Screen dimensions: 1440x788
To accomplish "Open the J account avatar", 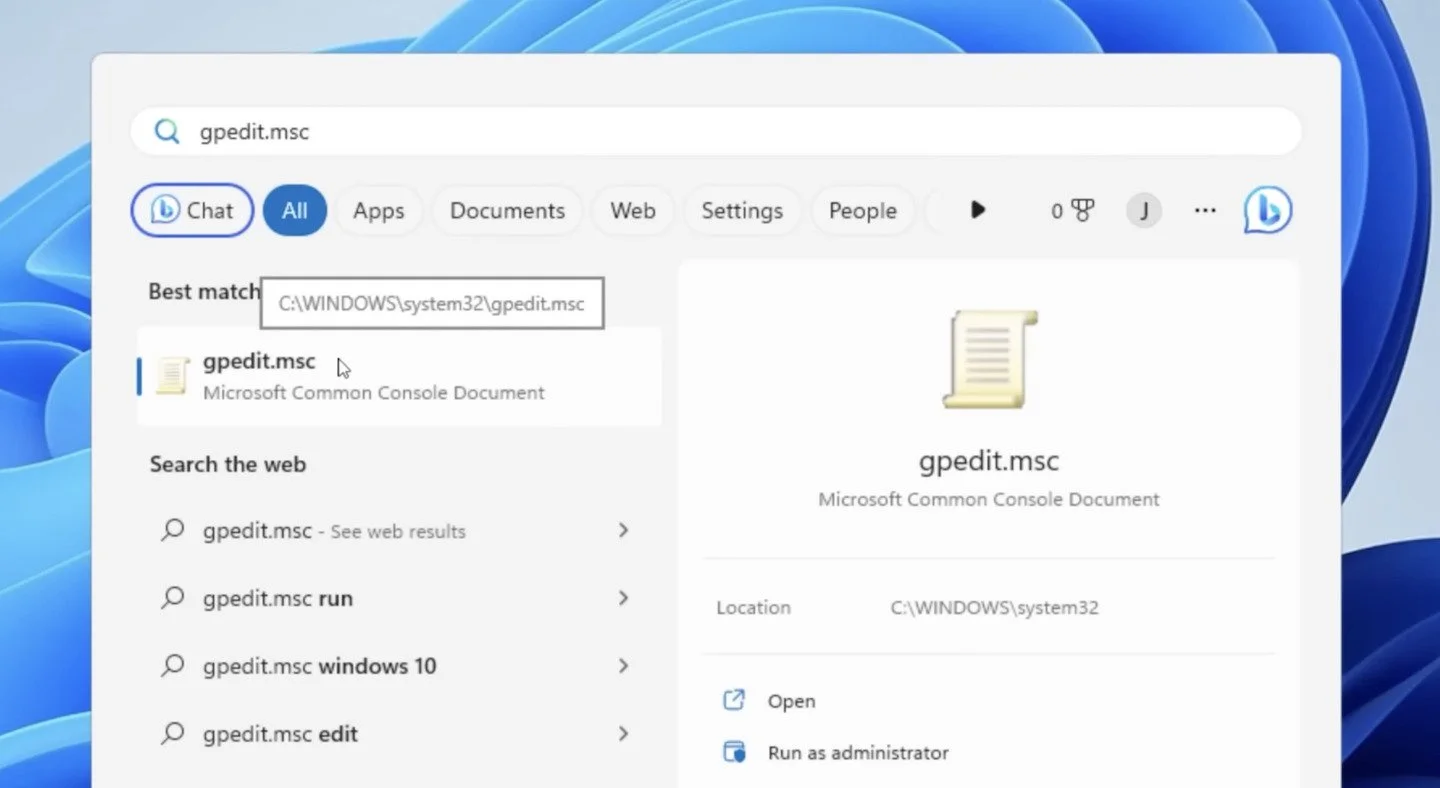I will (1144, 211).
